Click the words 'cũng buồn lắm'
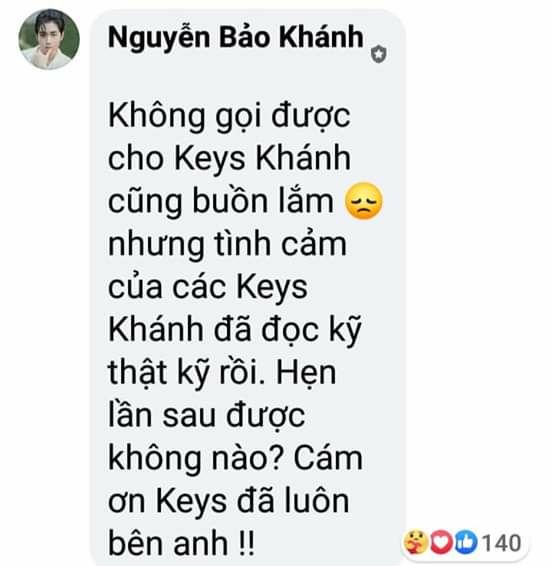Screen dimensions: 552x566 coord(221,201)
